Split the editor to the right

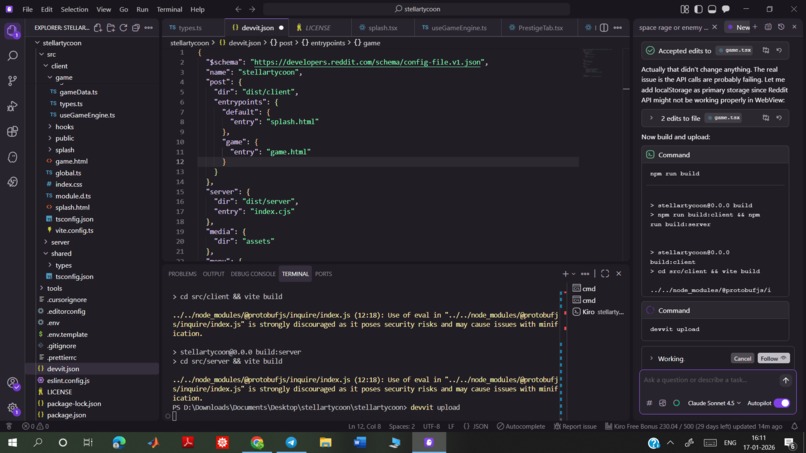[x=604, y=28]
